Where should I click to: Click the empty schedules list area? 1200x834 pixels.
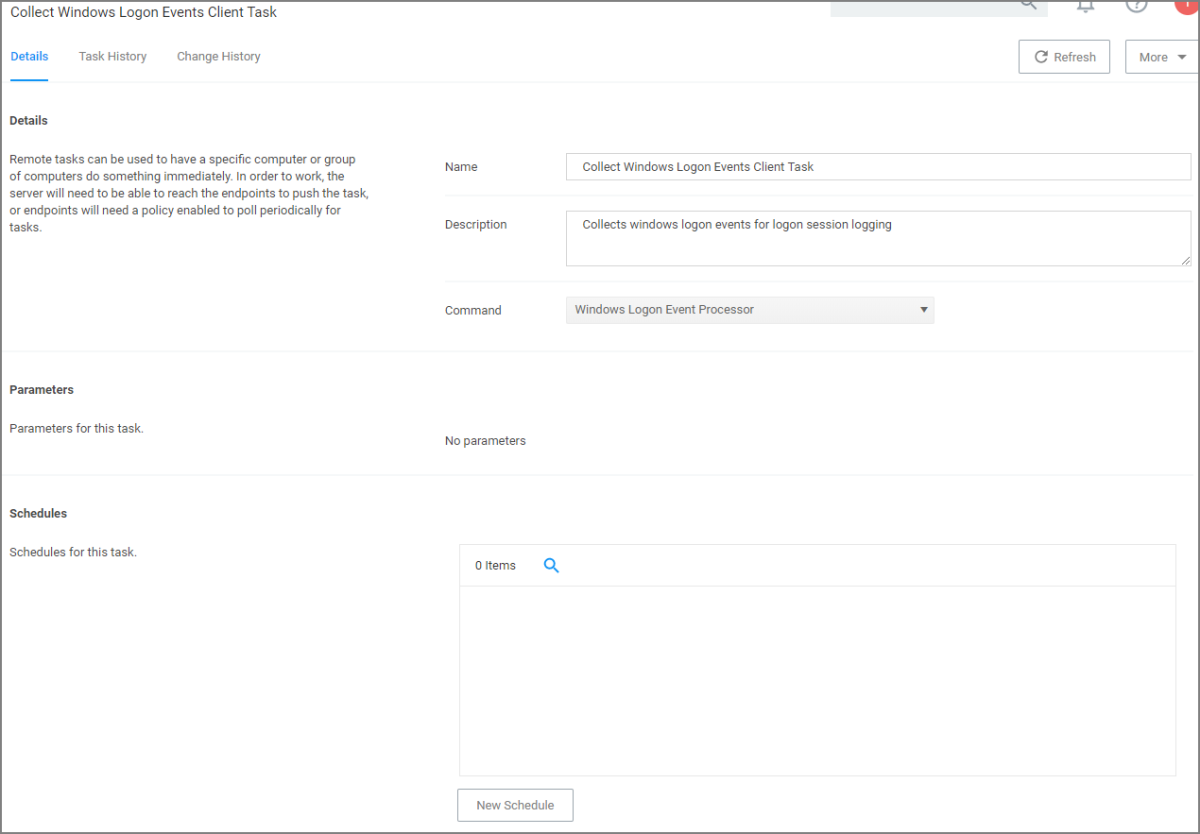tap(816, 680)
